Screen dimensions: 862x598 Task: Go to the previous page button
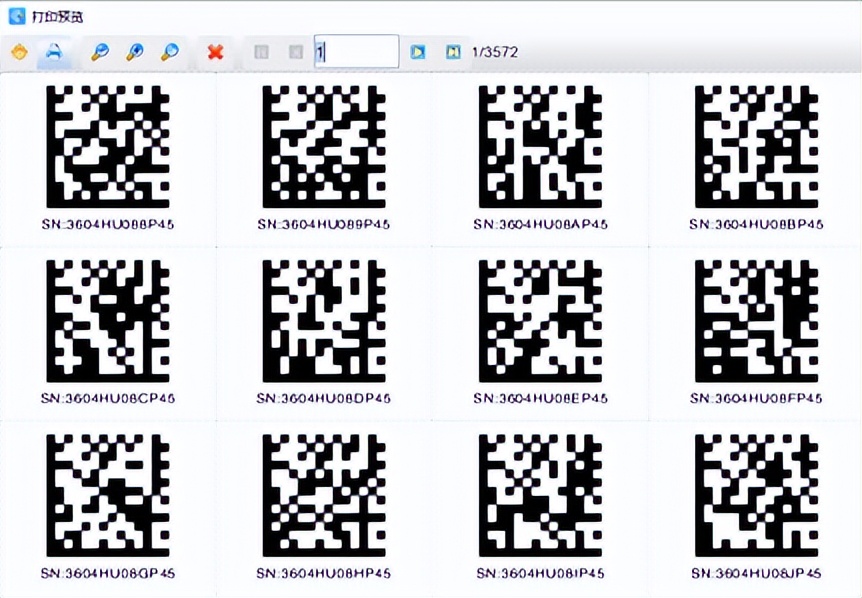[295, 52]
